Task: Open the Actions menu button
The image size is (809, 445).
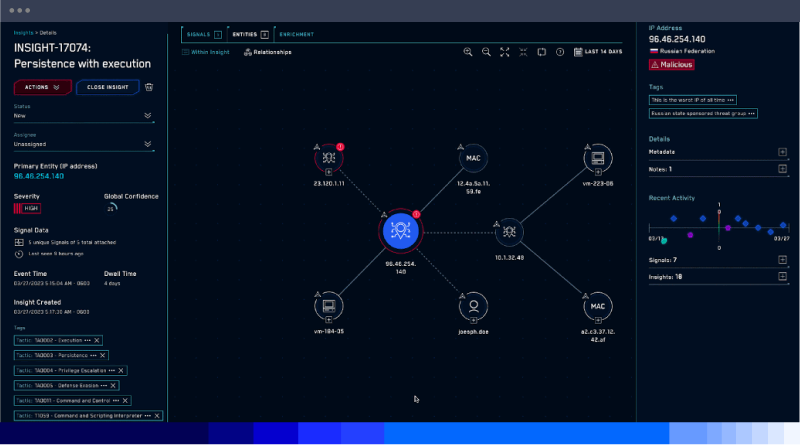Action: pos(42,87)
